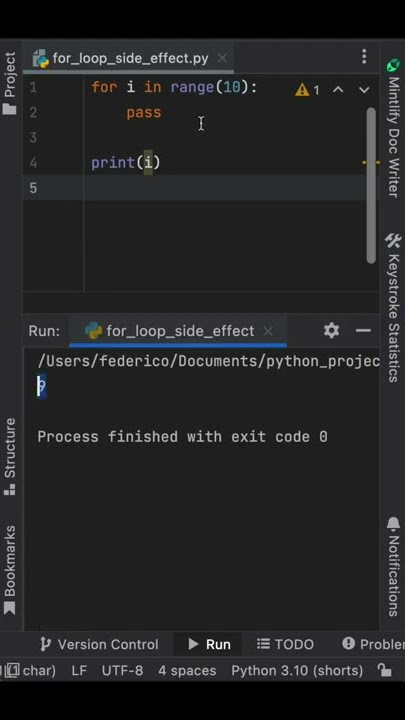This screenshot has height=720, width=405.
Task: Open the Structure tool window
Action: (10, 456)
